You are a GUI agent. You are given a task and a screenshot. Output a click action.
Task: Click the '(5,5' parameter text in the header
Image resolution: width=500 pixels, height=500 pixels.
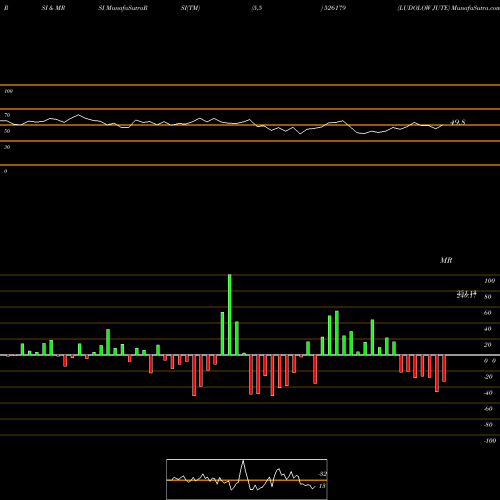(x=256, y=8)
